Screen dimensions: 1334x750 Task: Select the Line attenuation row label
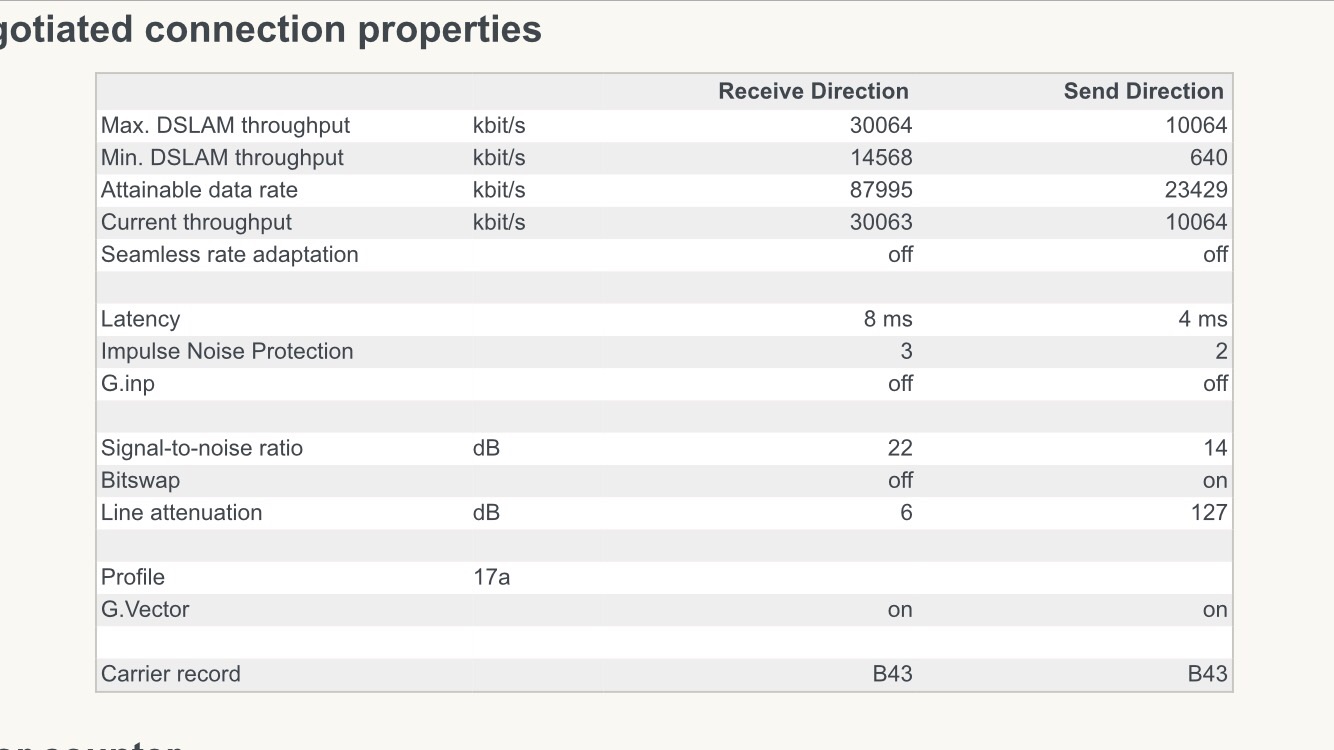181,513
